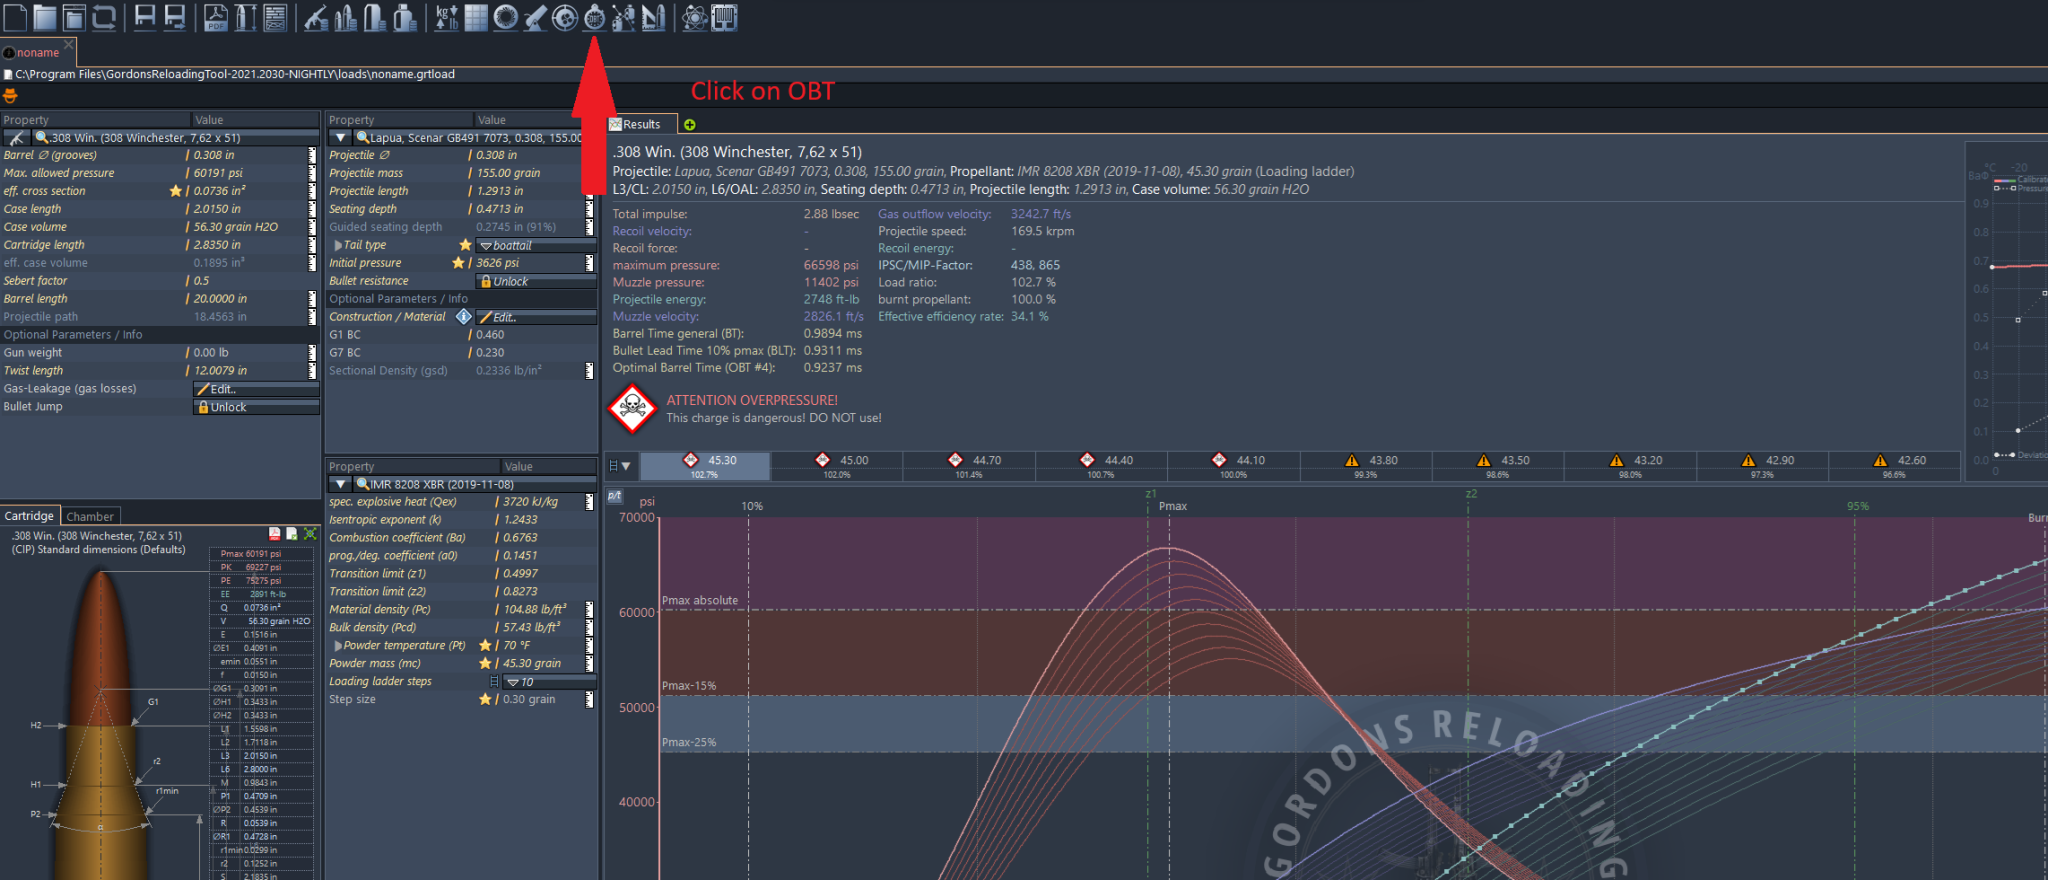The height and width of the screenshot is (880, 2048).
Task: Open load file folder icon
Action: (x=45, y=17)
